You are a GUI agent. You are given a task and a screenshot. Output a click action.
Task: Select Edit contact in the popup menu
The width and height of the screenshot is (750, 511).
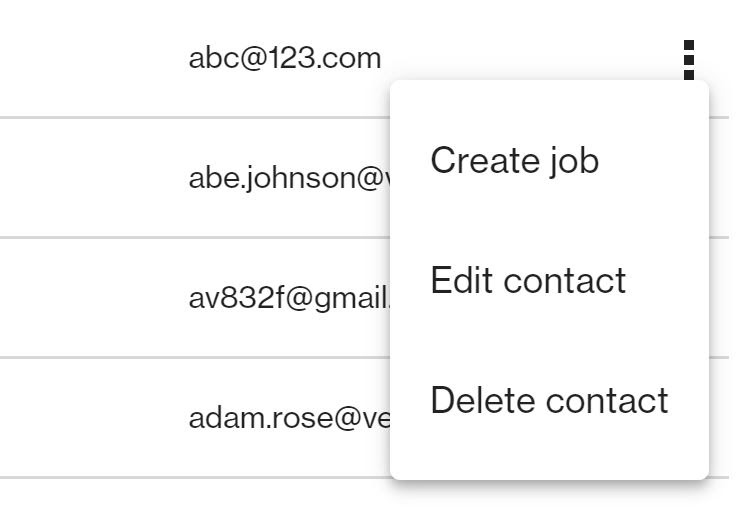(x=528, y=280)
